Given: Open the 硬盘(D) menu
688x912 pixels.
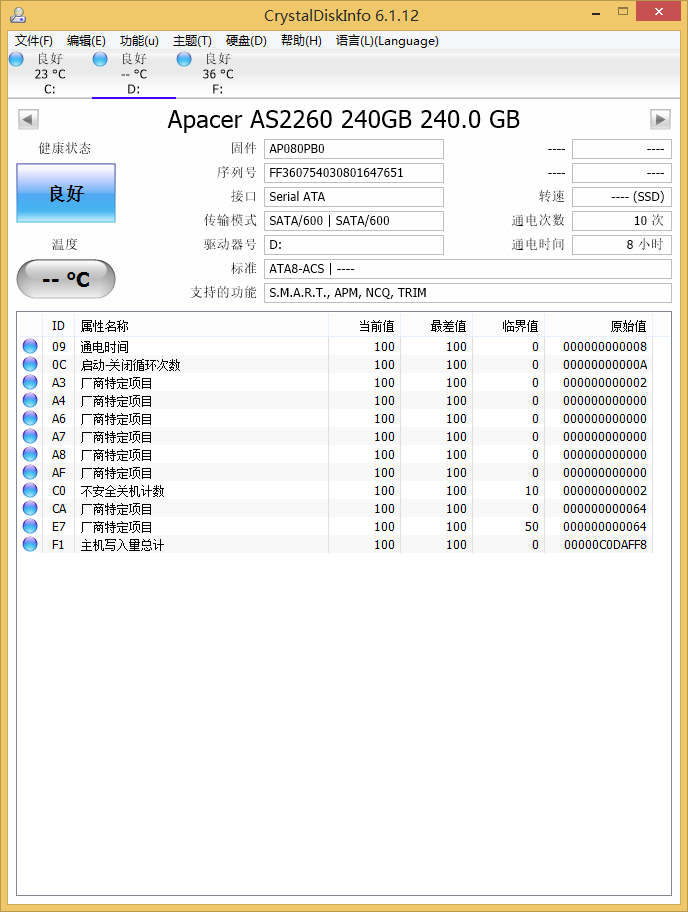Looking at the screenshot, I should pos(246,41).
